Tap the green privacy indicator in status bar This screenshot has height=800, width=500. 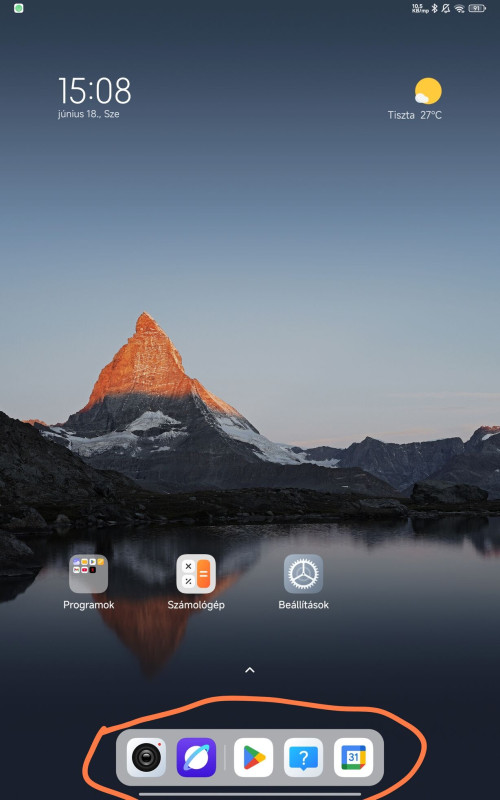[19, 8]
